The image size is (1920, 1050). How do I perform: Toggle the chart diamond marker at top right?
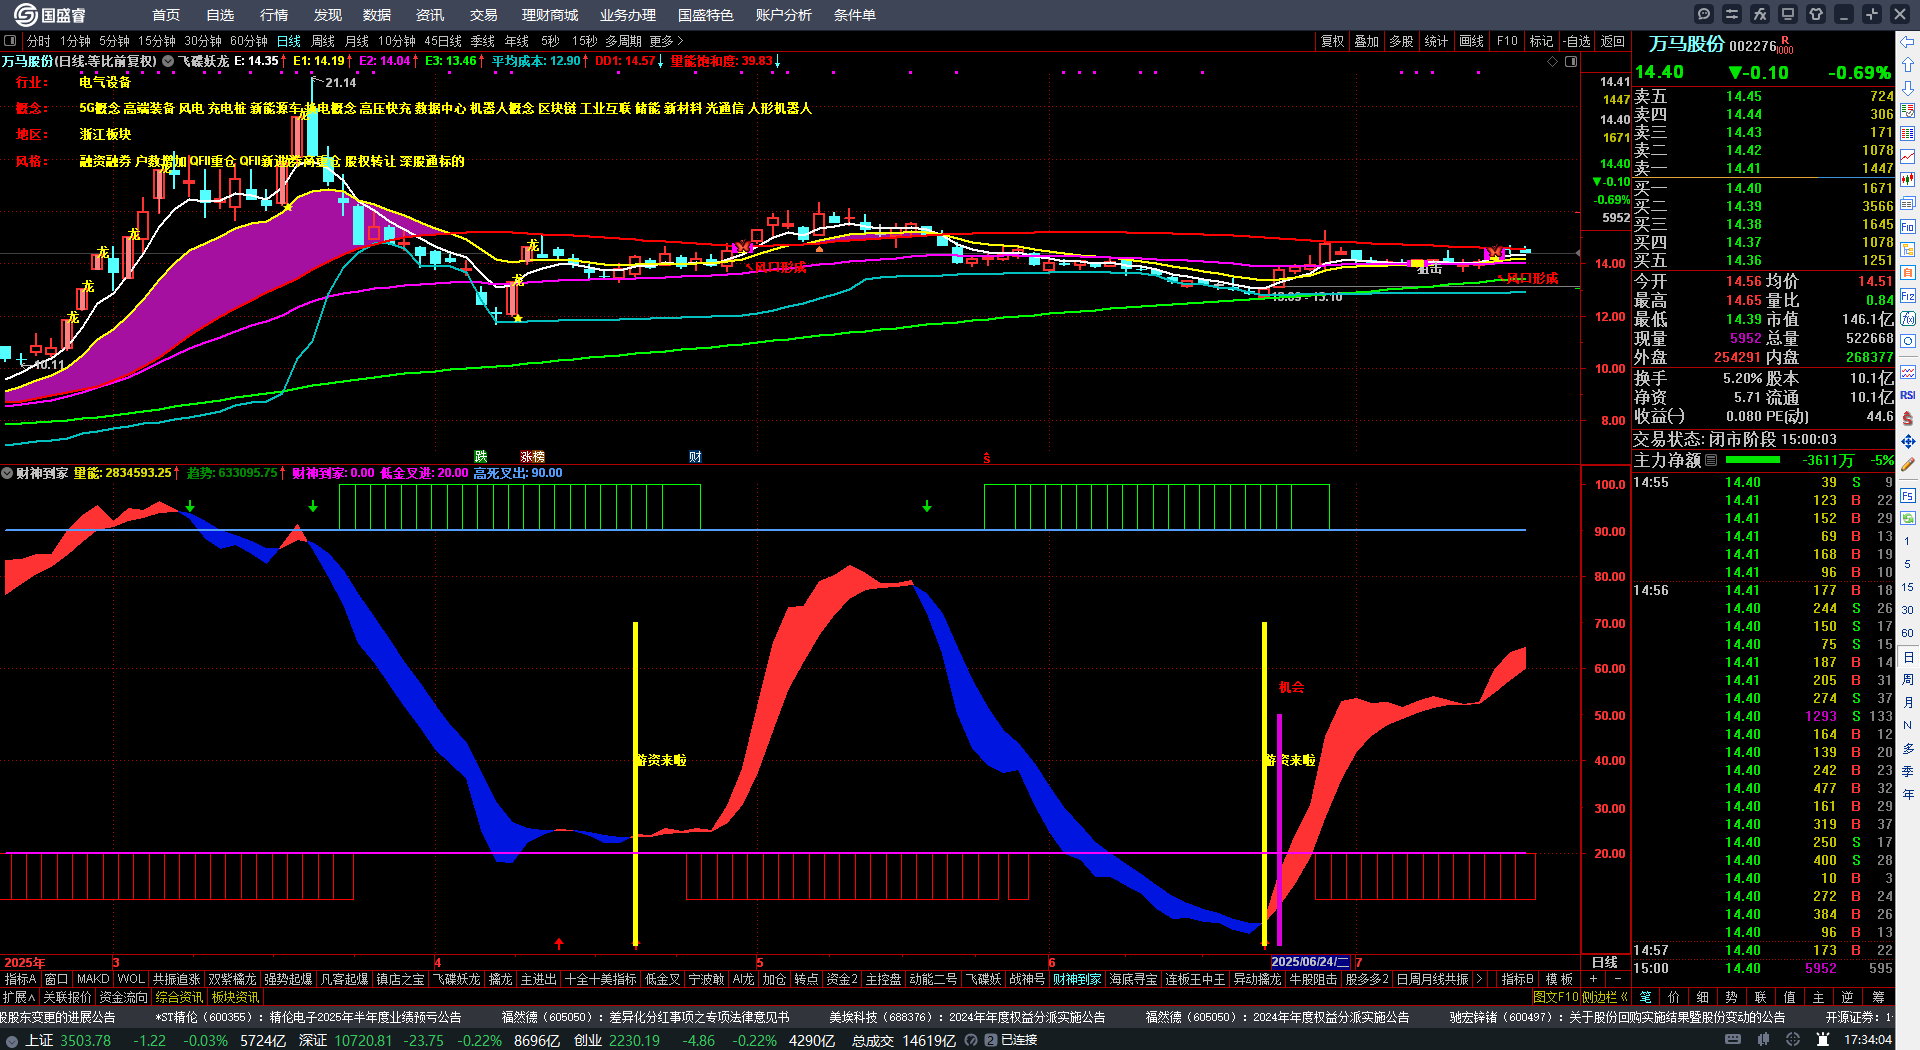pos(1553,61)
